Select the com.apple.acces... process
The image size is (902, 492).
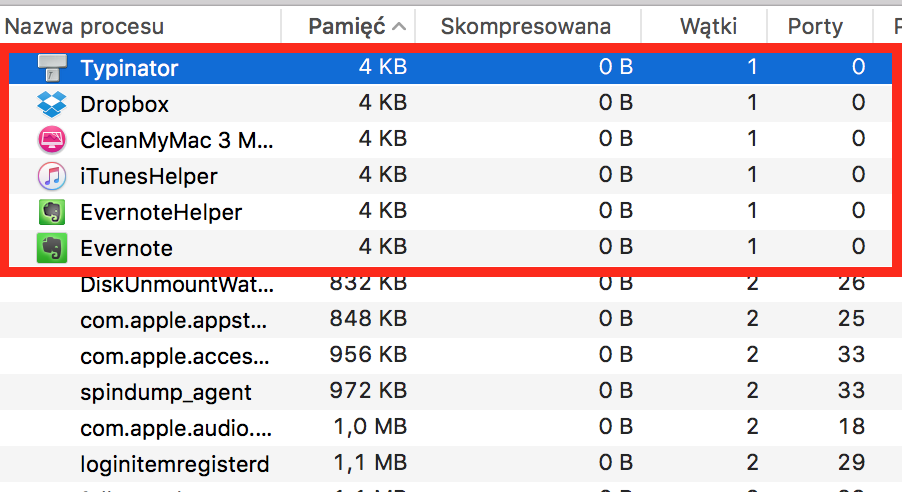coord(451,356)
